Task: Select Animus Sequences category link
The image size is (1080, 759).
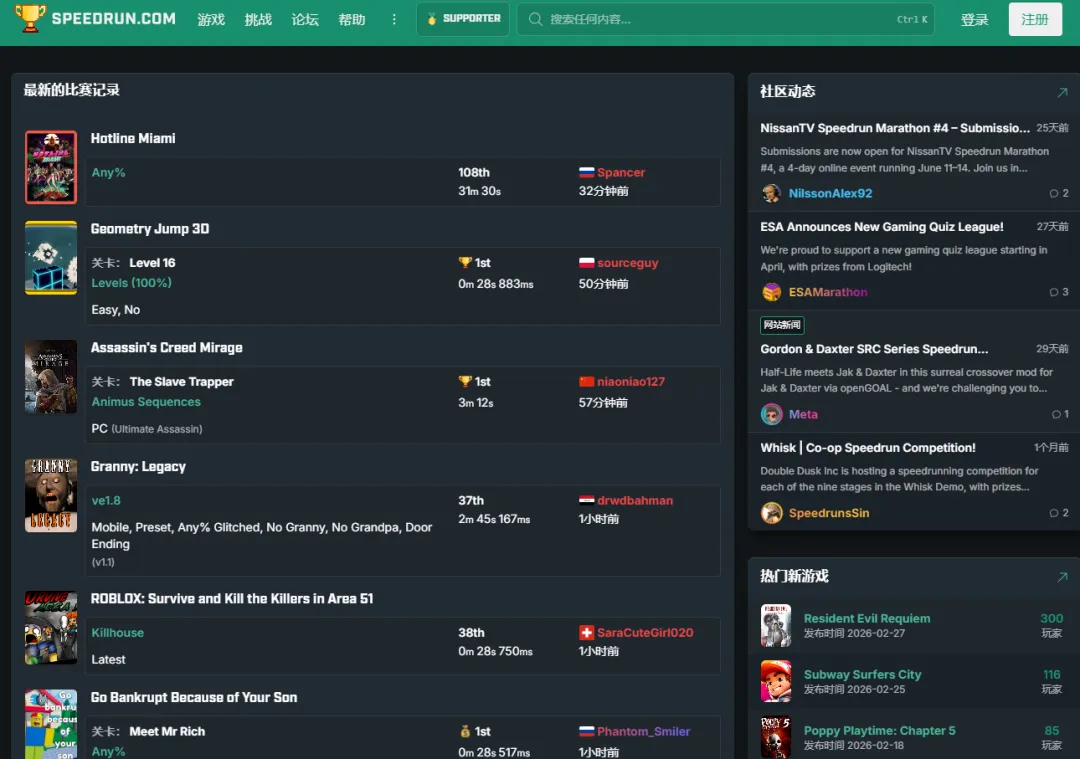Action: [x=146, y=402]
